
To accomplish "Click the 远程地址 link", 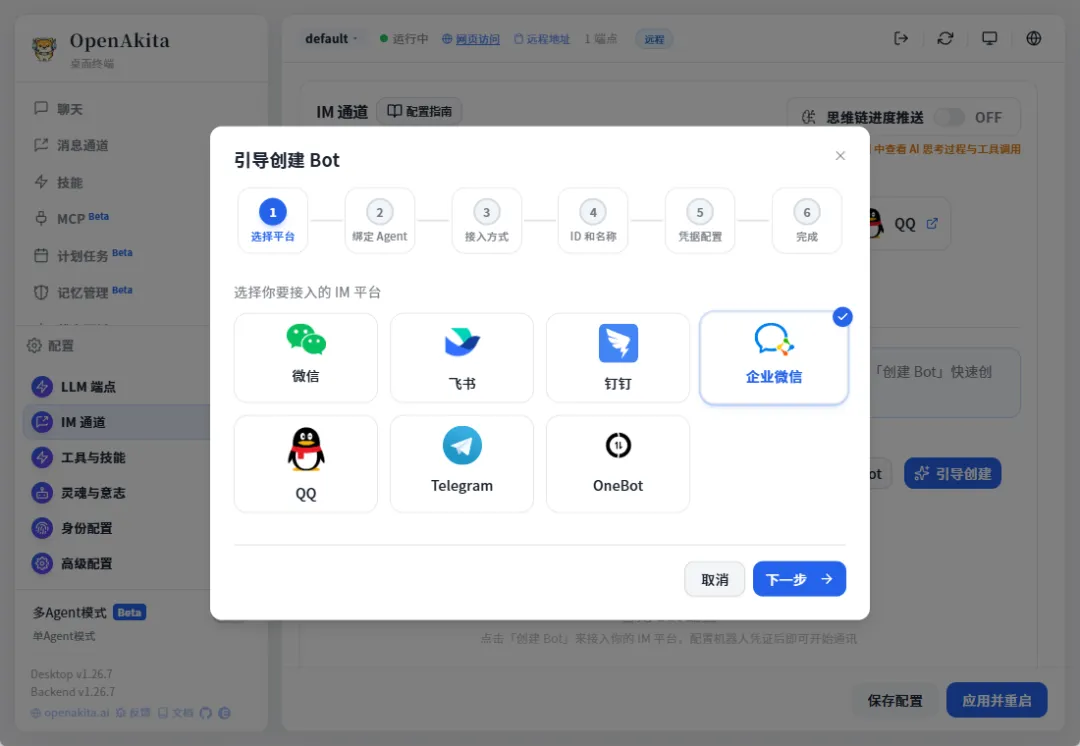I will click(542, 39).
